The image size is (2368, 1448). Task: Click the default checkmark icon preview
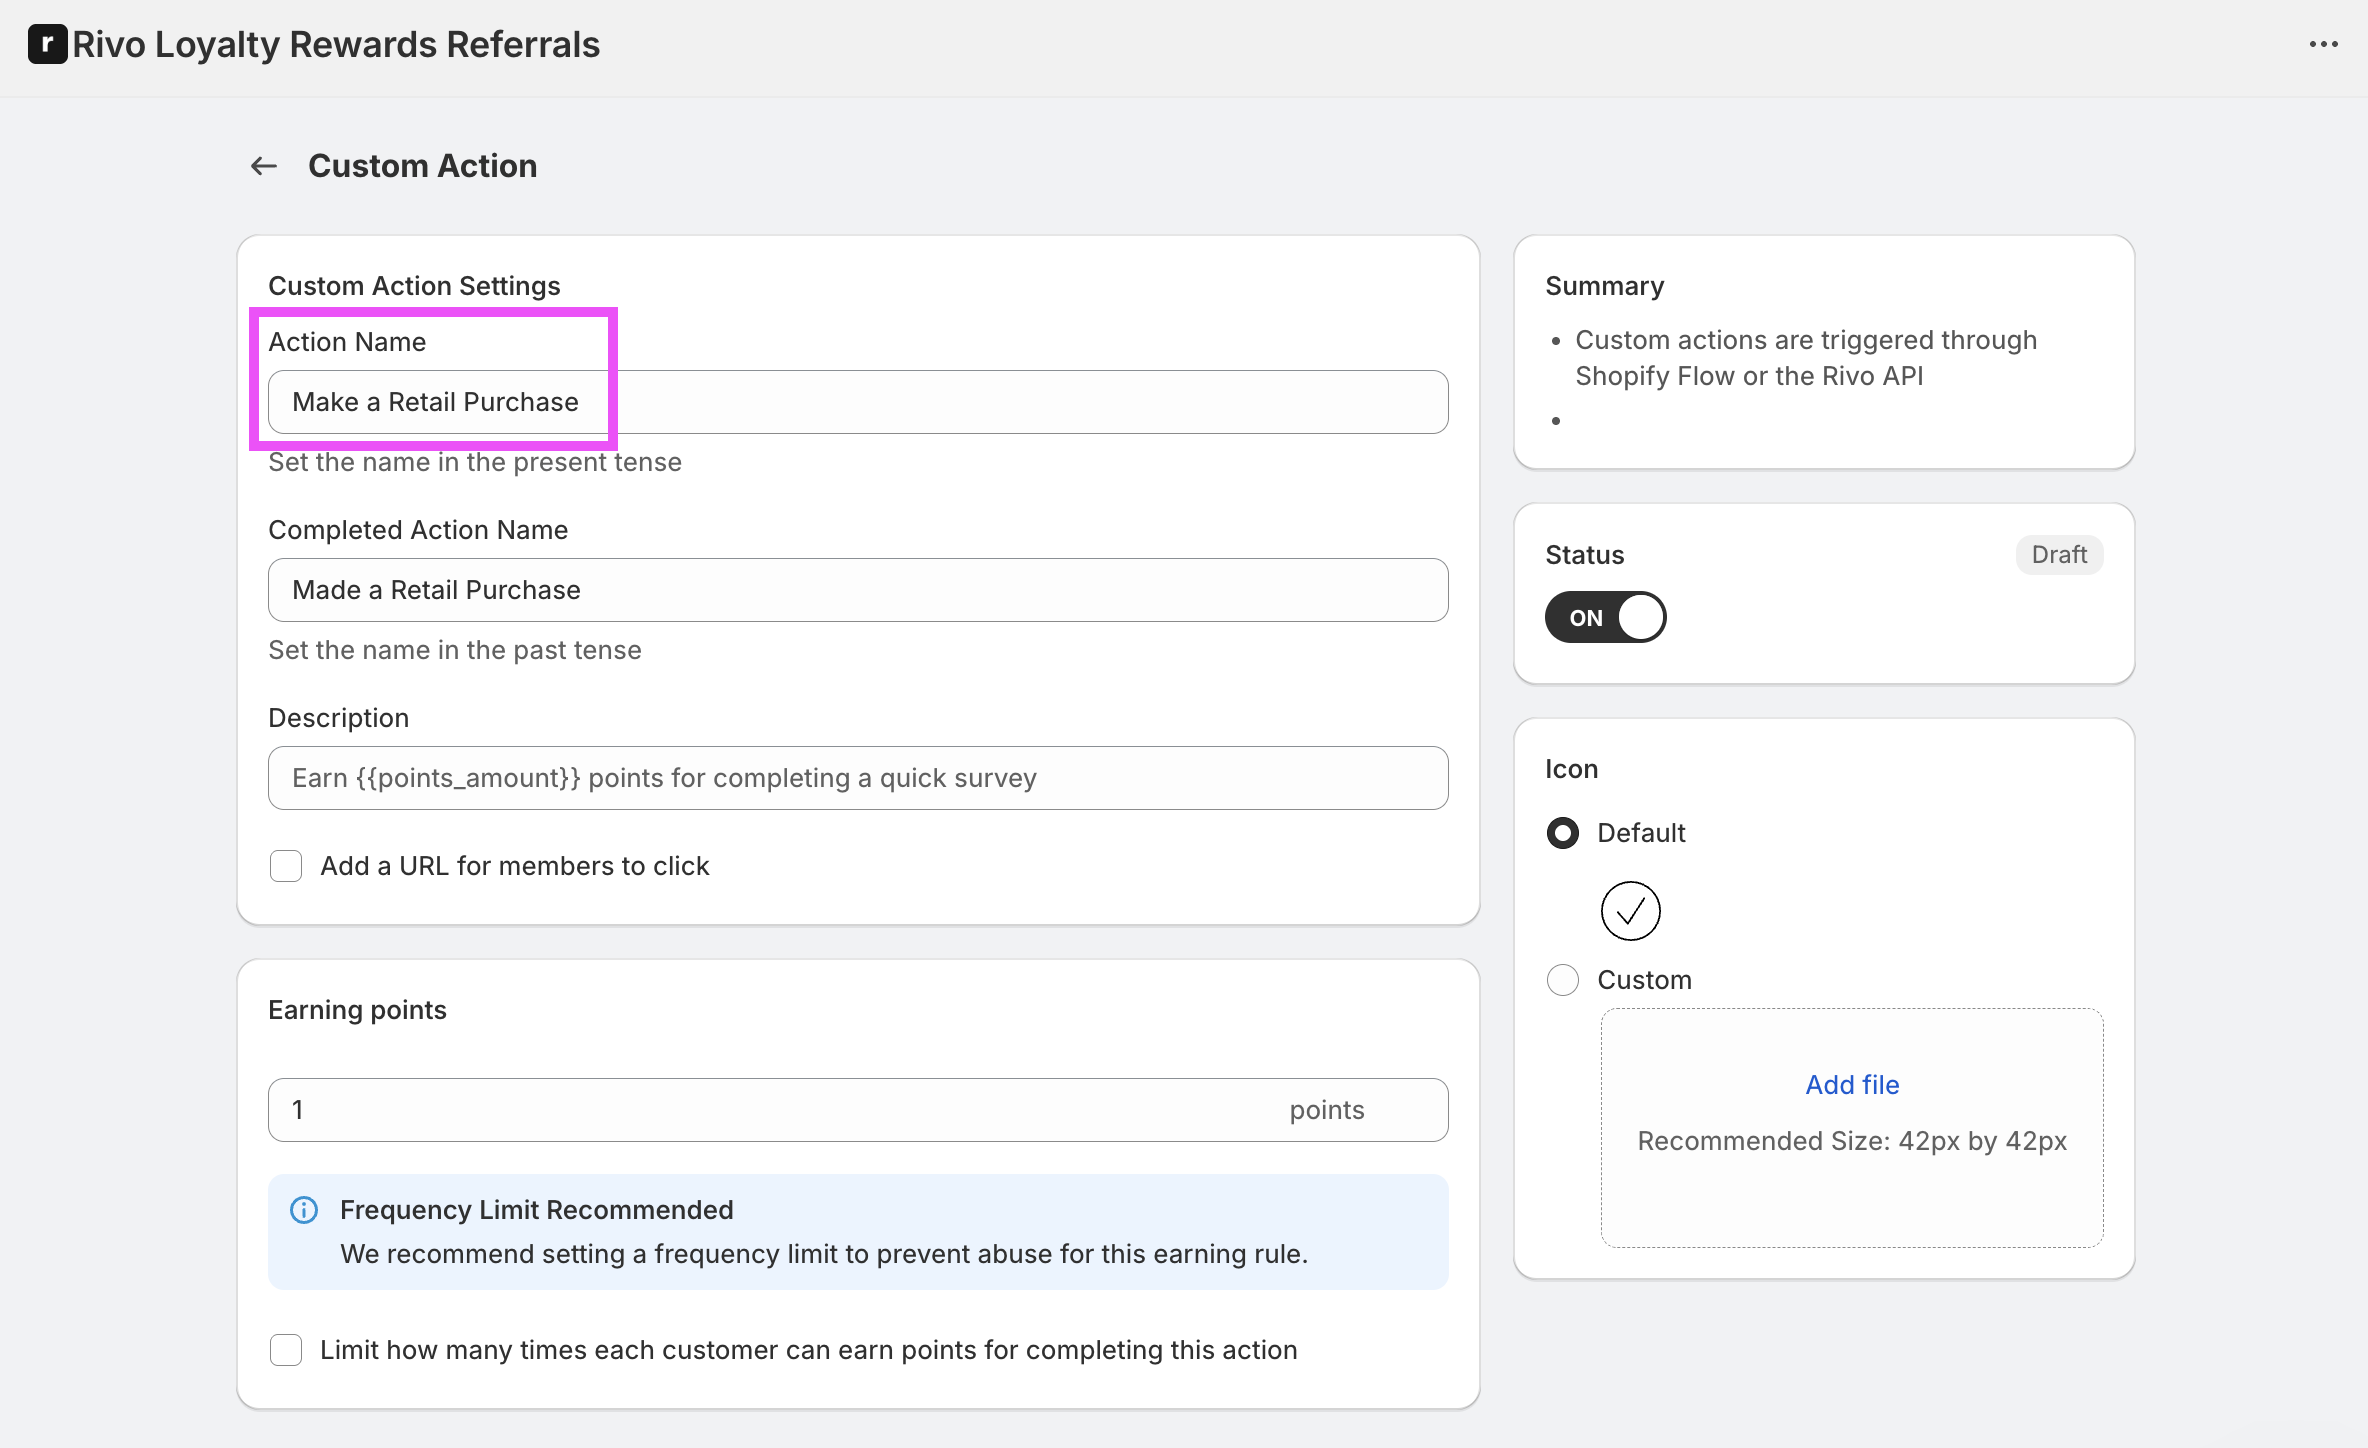click(1630, 910)
